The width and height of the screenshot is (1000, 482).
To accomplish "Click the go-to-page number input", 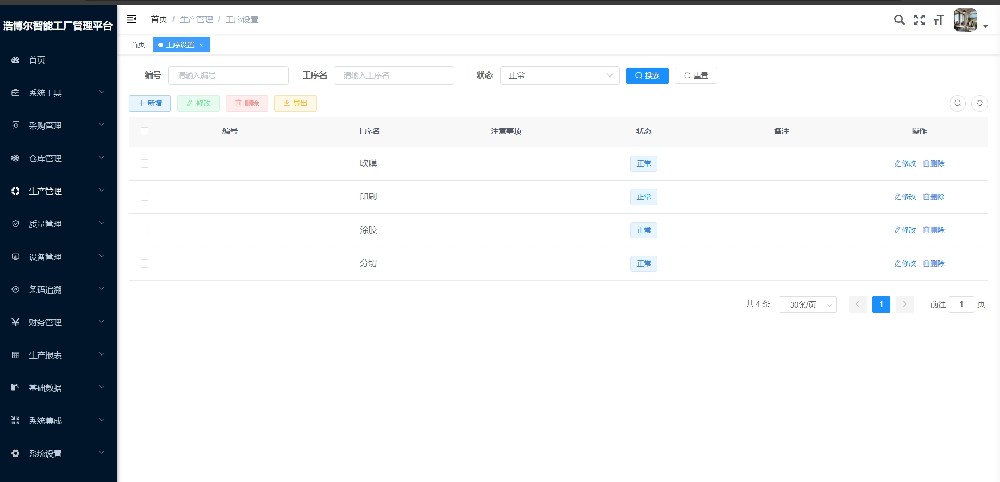I will (x=962, y=305).
